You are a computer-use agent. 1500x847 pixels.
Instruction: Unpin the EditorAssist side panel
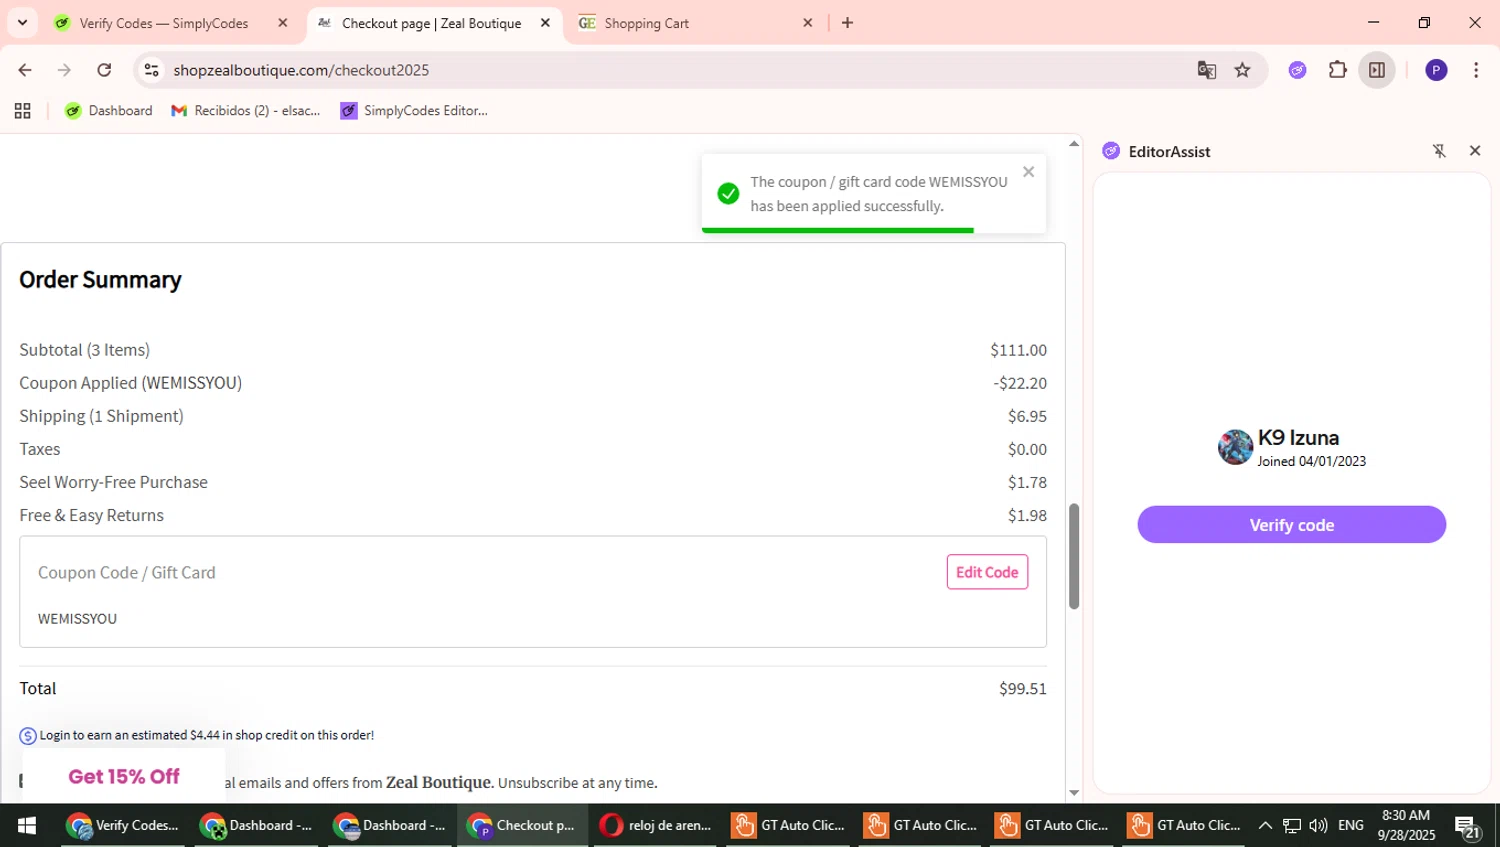click(x=1439, y=151)
